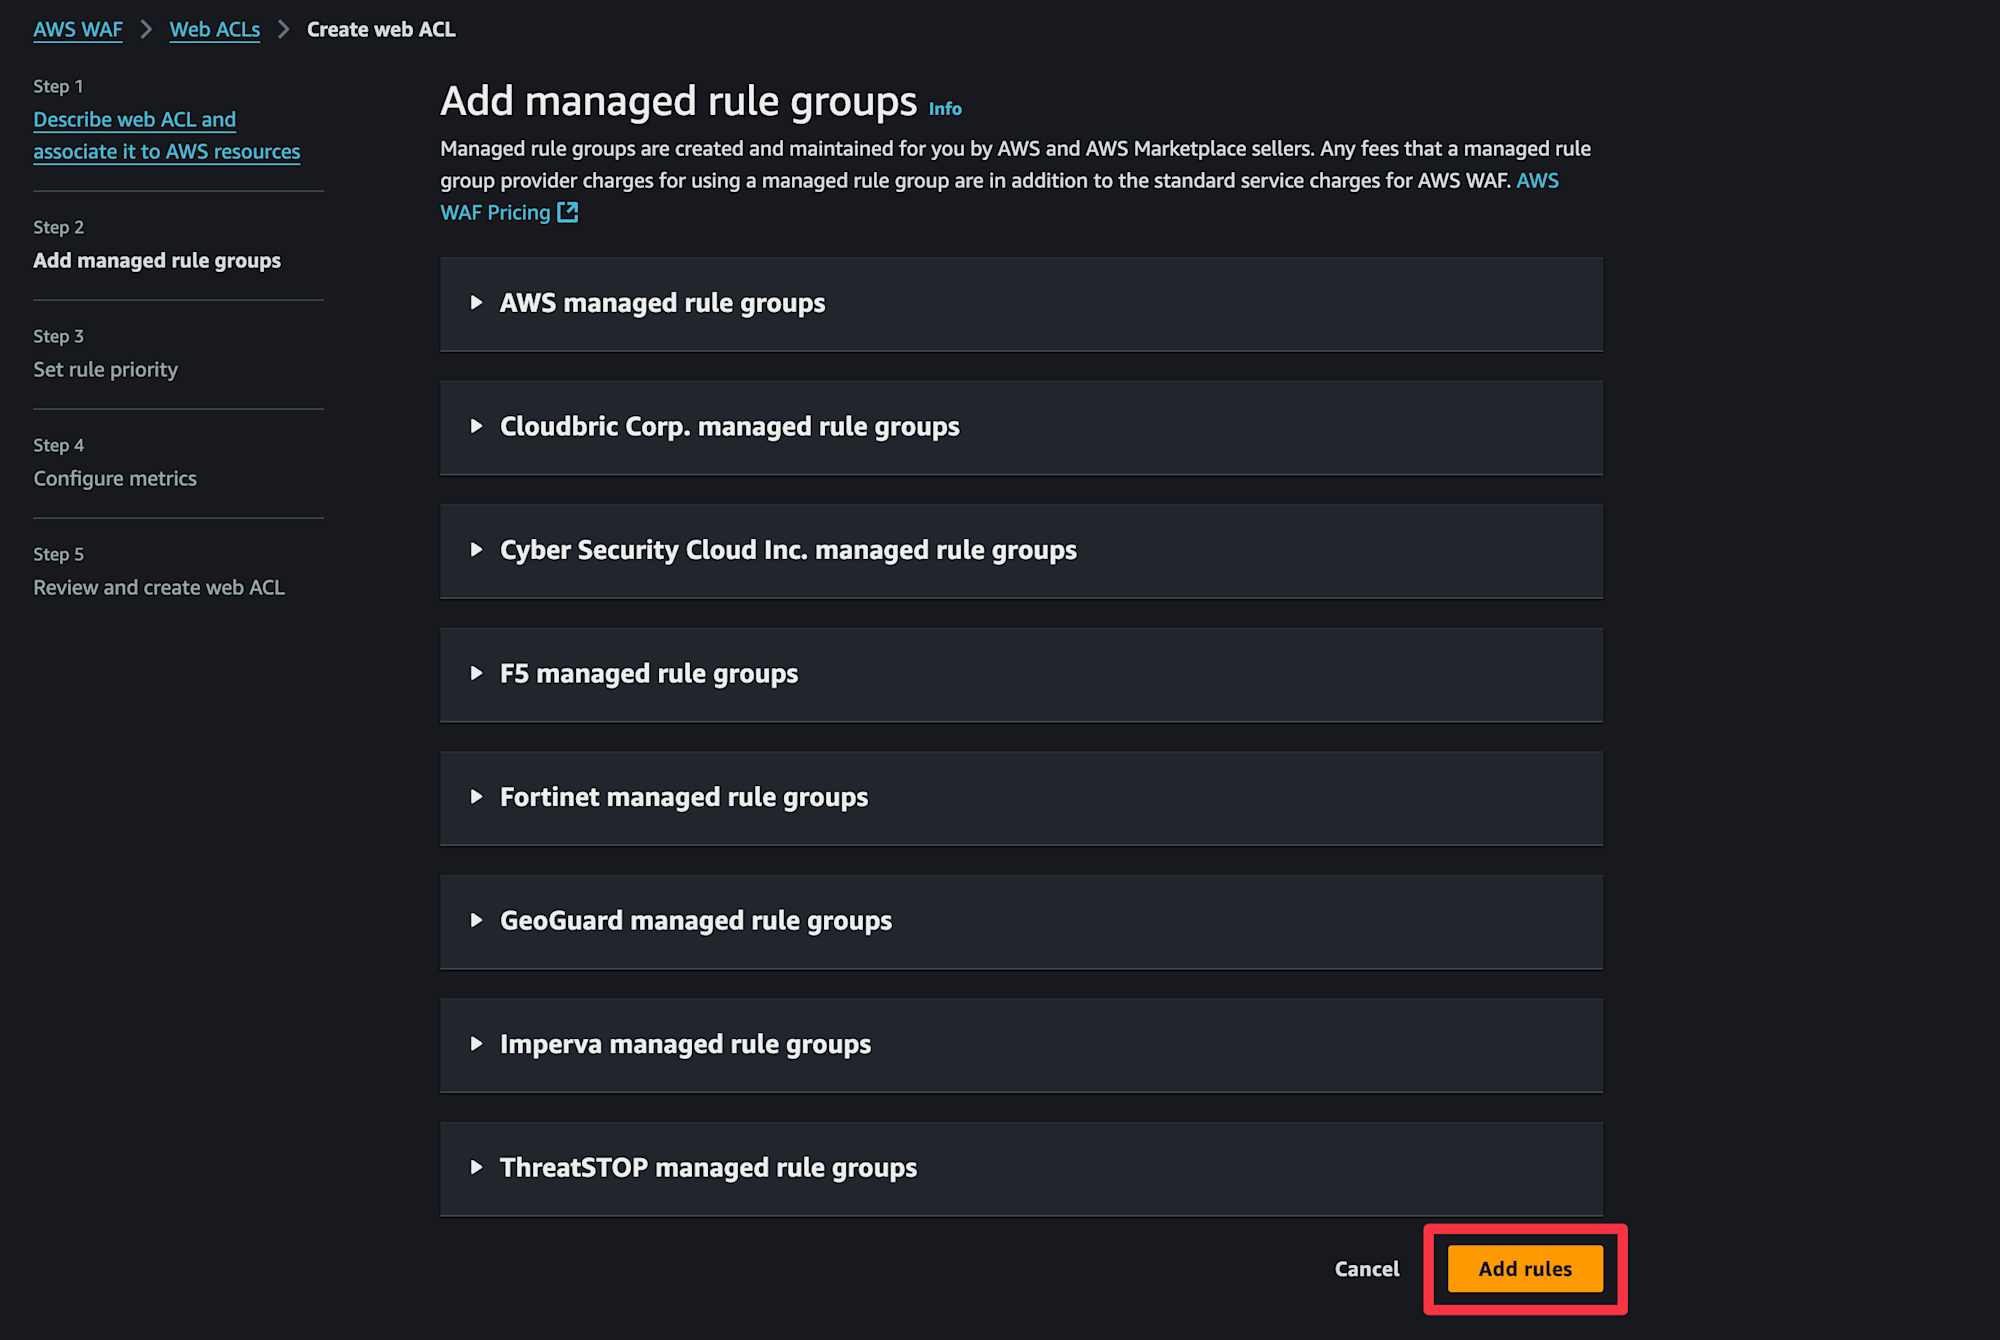Expand GeoGuard managed rule groups
The height and width of the screenshot is (1340, 2000).
tap(1021, 921)
